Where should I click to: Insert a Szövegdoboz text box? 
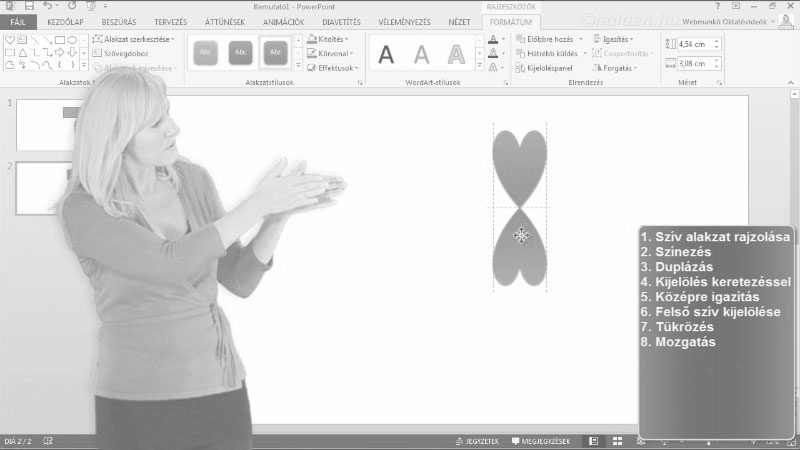pyautogui.click(x=120, y=53)
